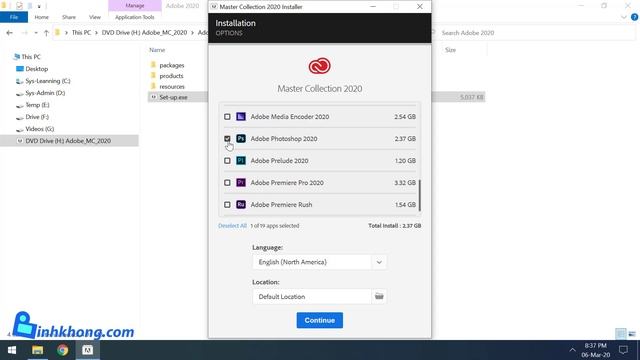The height and width of the screenshot is (360, 640).
Task: Uncheck the Adobe Photoshop 2020 checkbox
Action: tap(227, 139)
